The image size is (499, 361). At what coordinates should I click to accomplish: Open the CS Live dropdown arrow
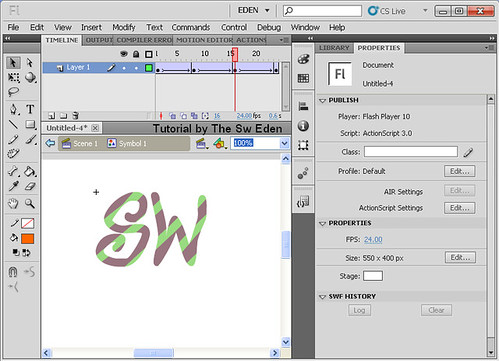tap(425, 10)
